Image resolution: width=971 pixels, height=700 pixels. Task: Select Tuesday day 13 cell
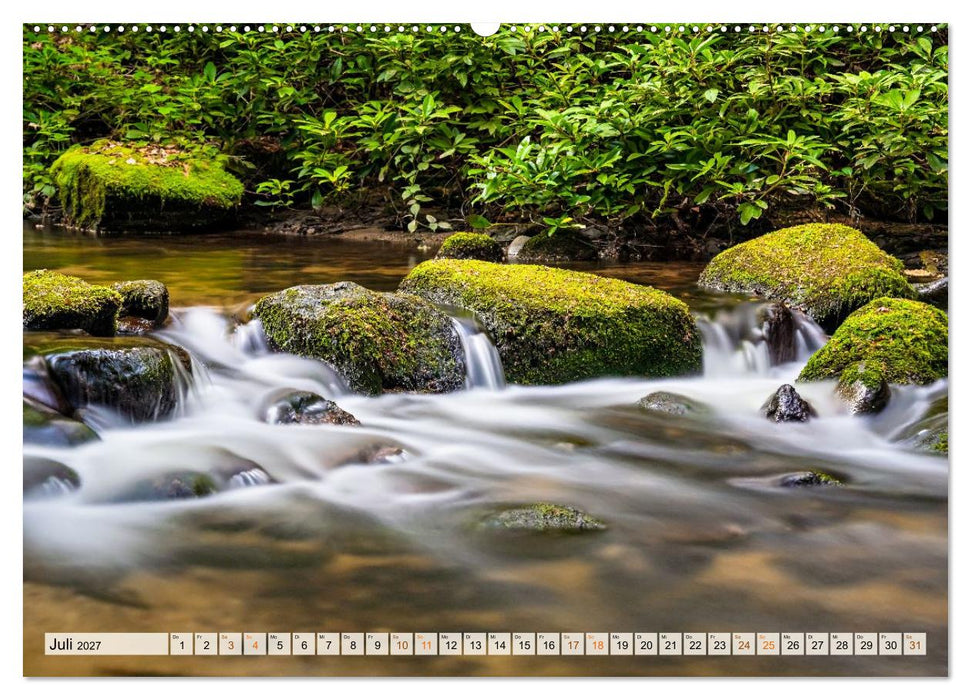point(475,644)
